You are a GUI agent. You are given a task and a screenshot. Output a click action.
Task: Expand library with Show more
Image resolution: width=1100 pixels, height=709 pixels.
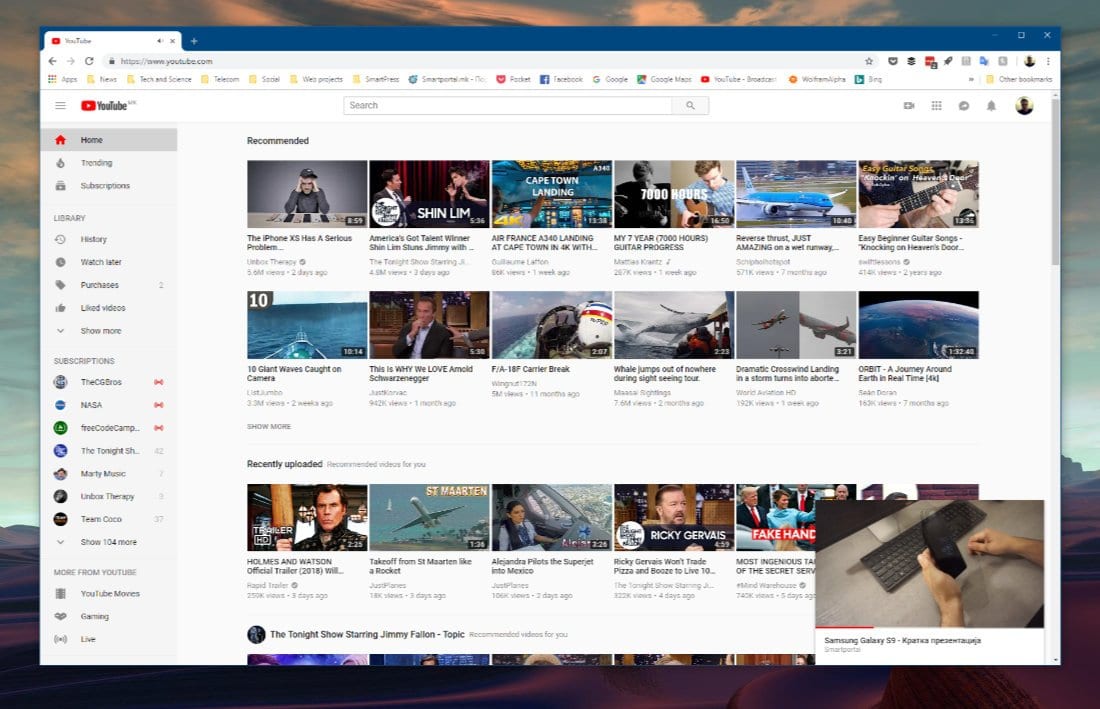[x=109, y=331]
